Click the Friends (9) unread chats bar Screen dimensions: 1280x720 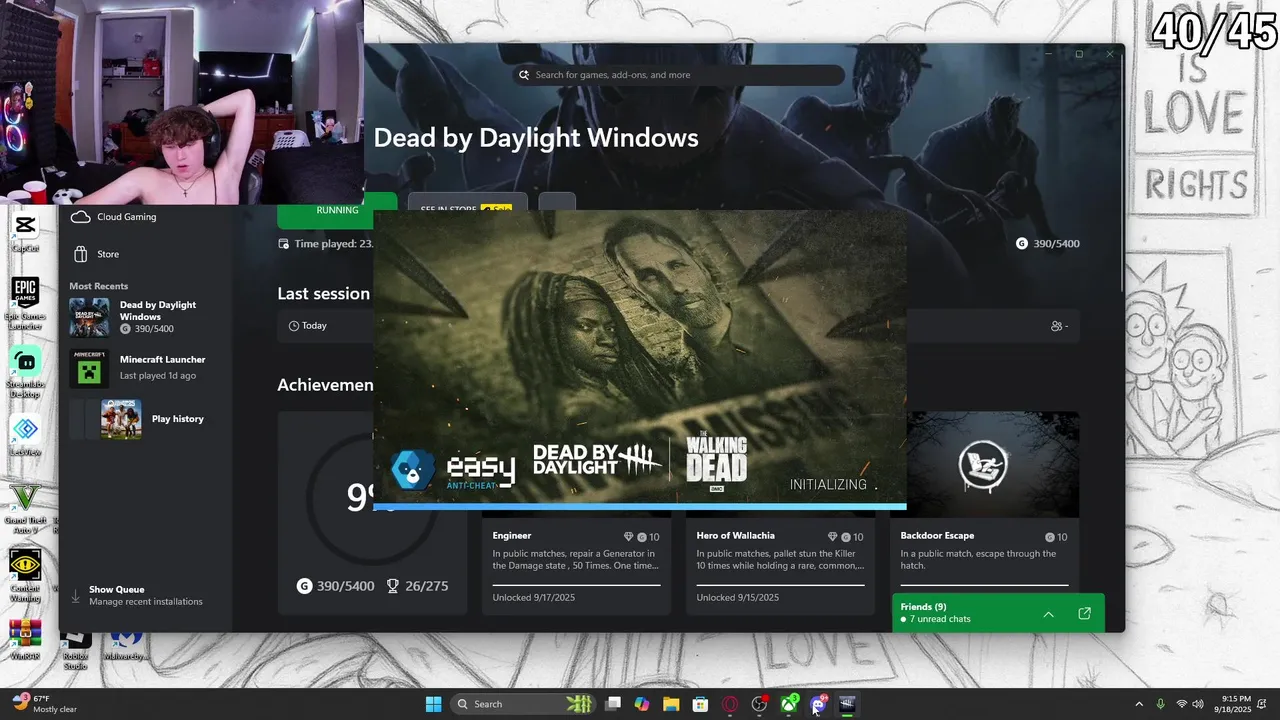998,613
